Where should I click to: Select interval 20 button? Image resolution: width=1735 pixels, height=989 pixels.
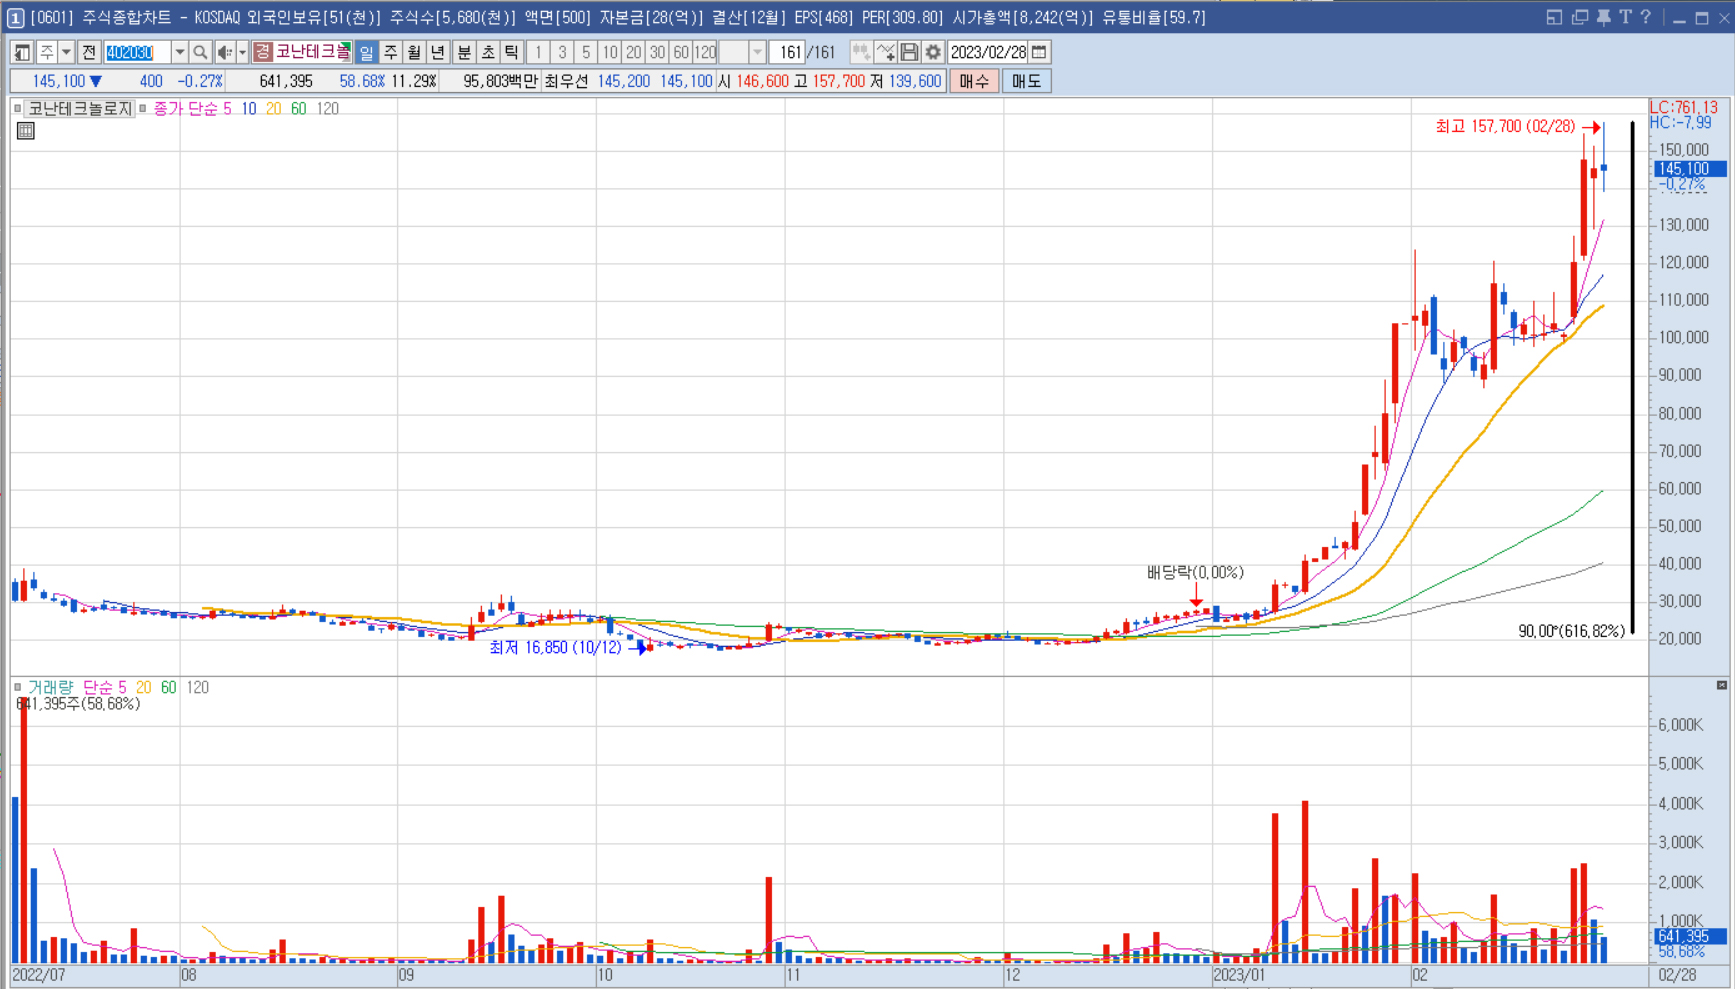click(x=634, y=52)
